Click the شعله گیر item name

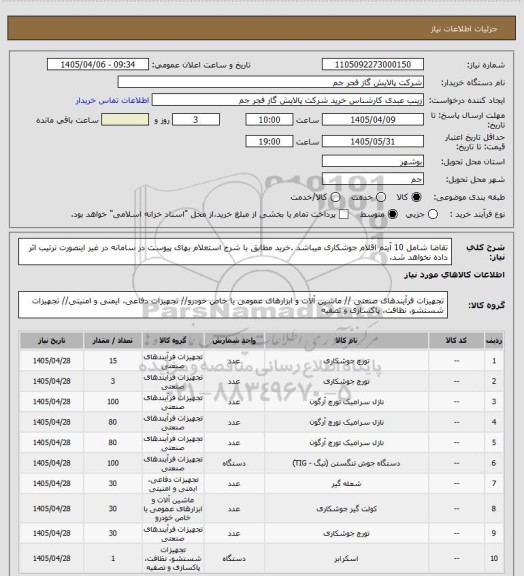(x=346, y=483)
